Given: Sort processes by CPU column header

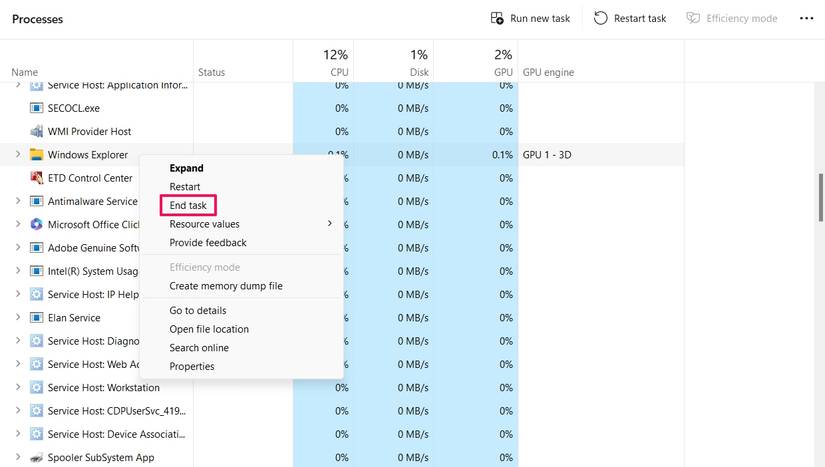Looking at the screenshot, I should tap(336, 61).
